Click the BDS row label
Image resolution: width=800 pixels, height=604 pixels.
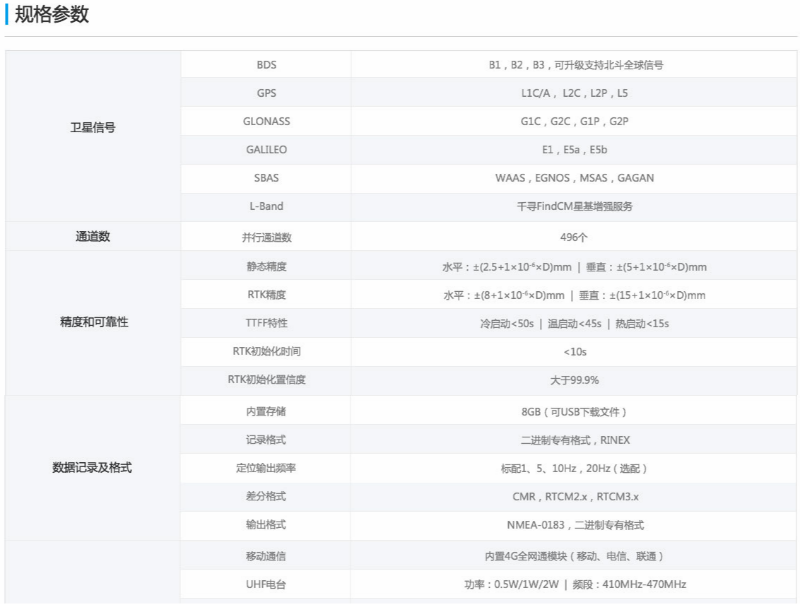[x=266, y=65]
